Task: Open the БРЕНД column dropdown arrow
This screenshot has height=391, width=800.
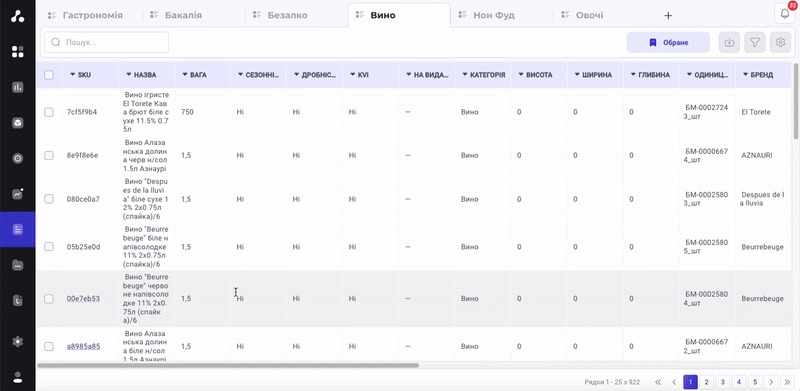Action: pyautogui.click(x=745, y=75)
